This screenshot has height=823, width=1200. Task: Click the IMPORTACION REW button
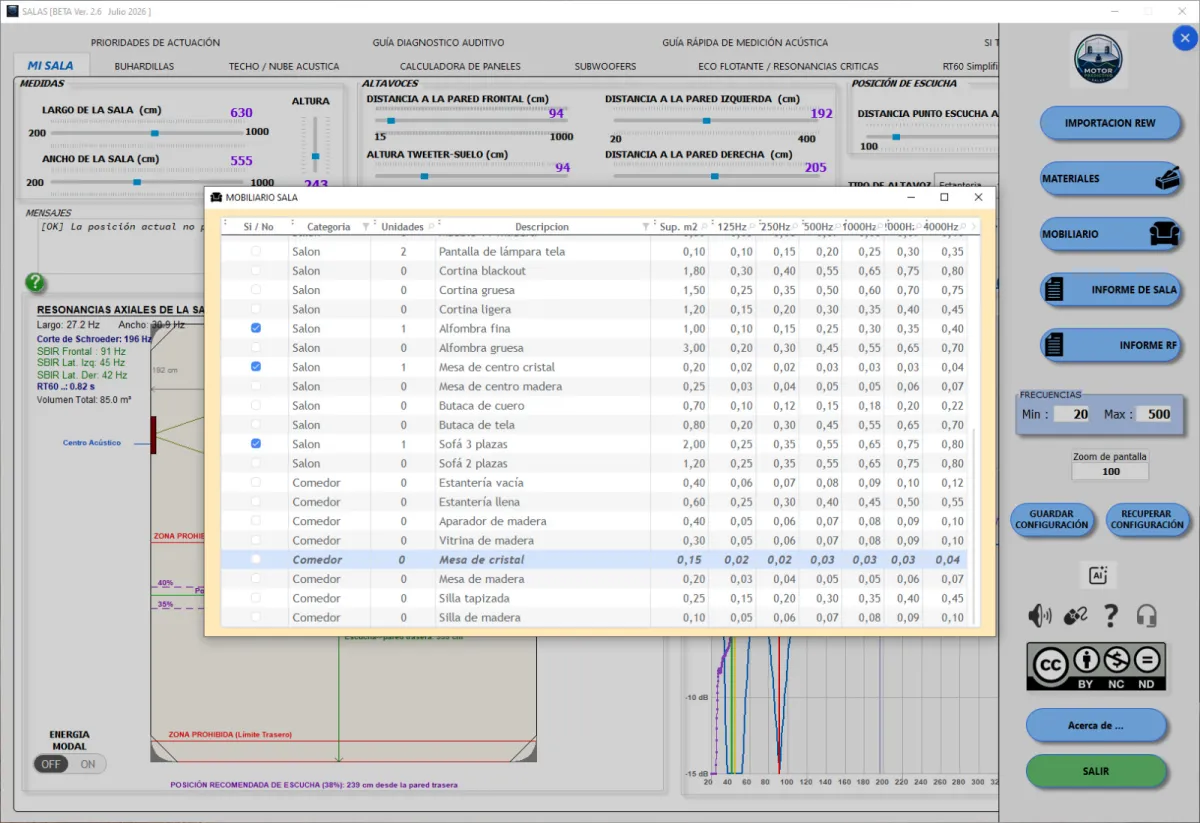coord(1110,123)
